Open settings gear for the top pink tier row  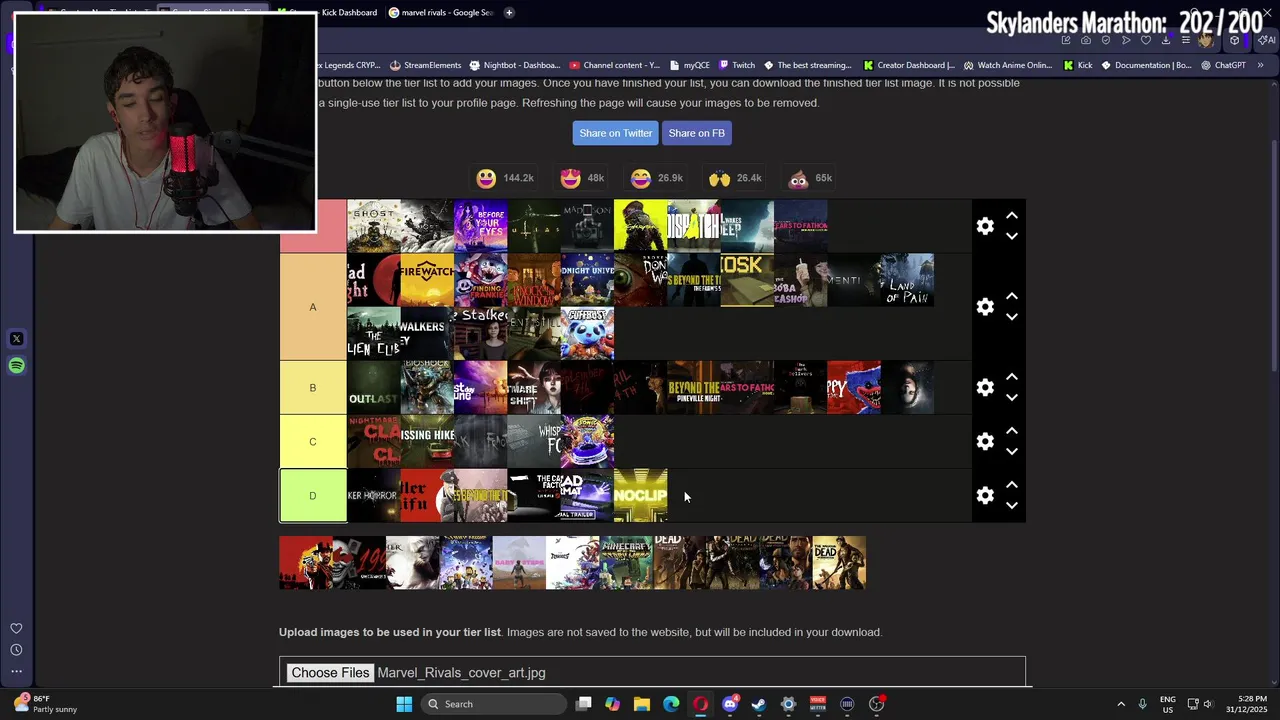point(985,226)
